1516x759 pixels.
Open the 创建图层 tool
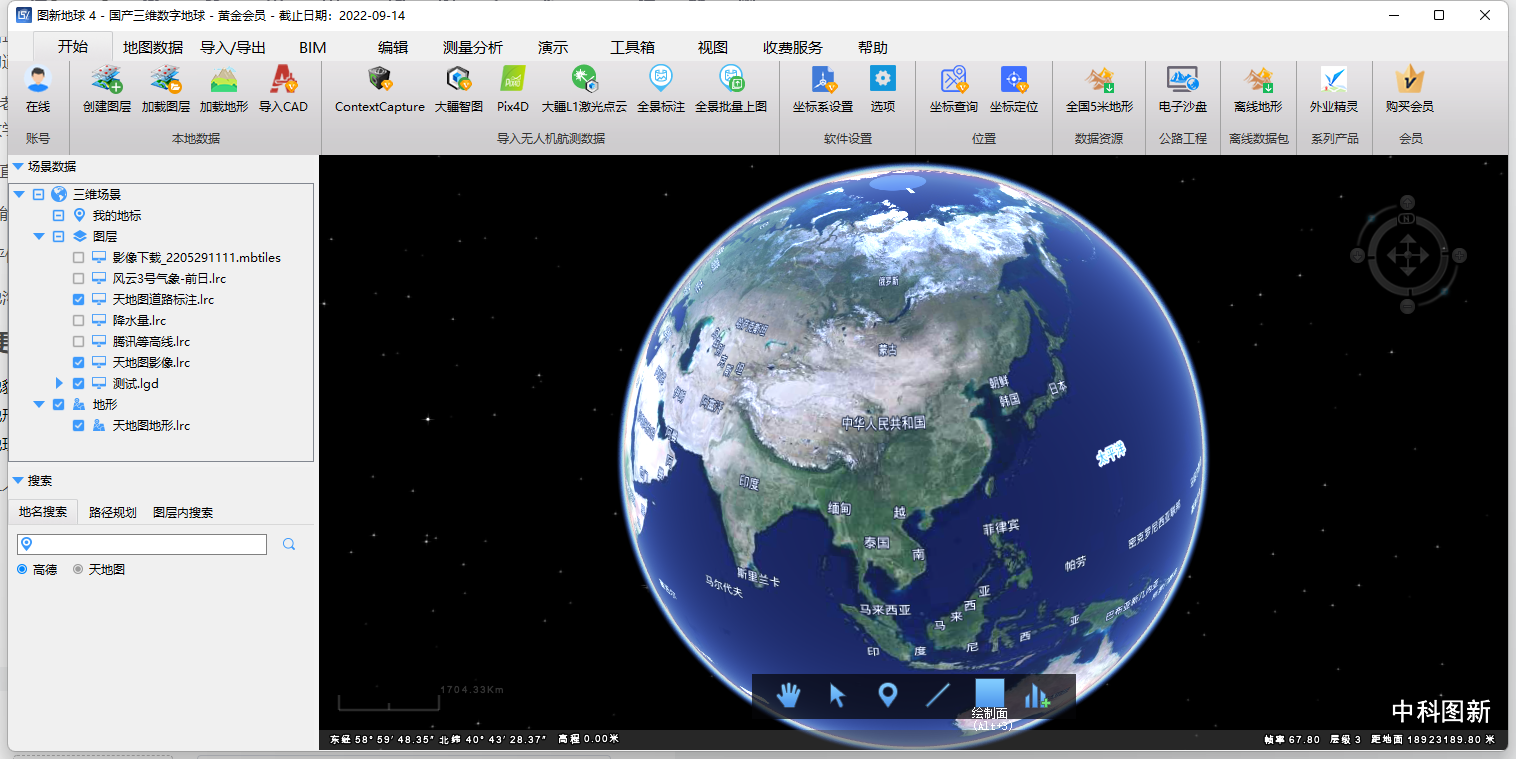pos(107,81)
